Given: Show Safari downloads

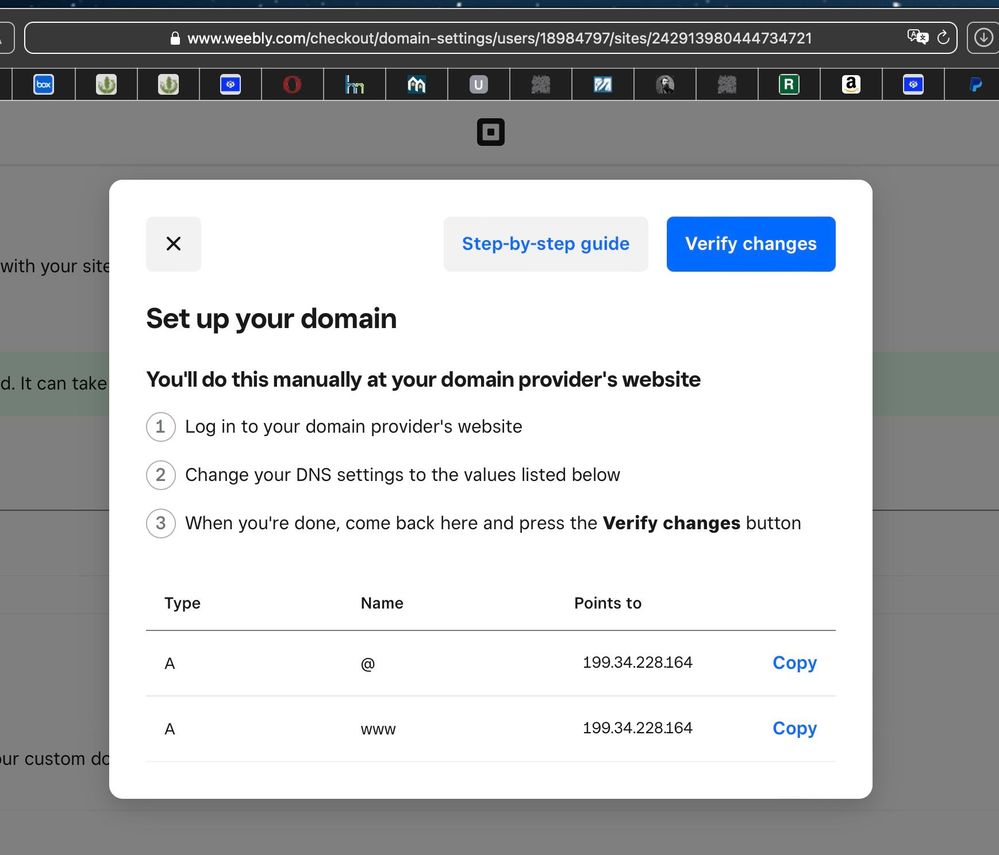Looking at the screenshot, I should point(982,38).
